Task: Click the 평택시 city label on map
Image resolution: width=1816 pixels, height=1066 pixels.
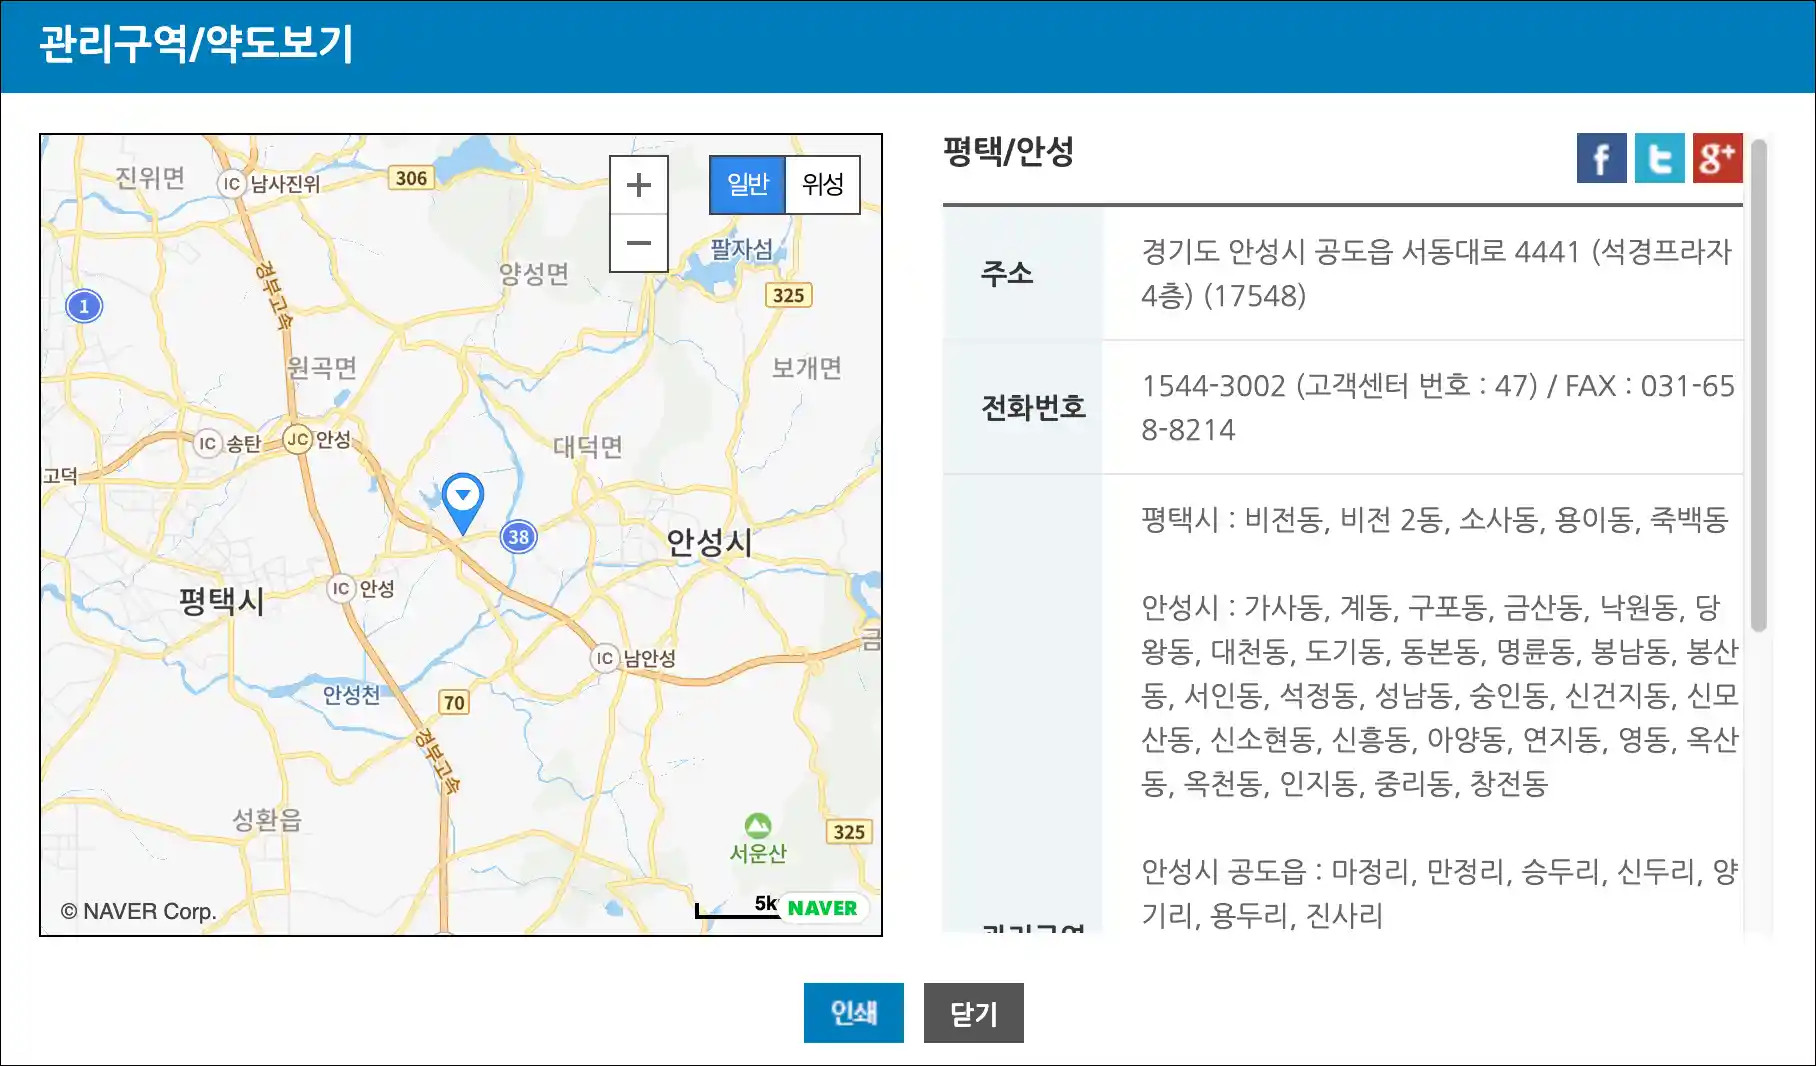Action: point(221,601)
